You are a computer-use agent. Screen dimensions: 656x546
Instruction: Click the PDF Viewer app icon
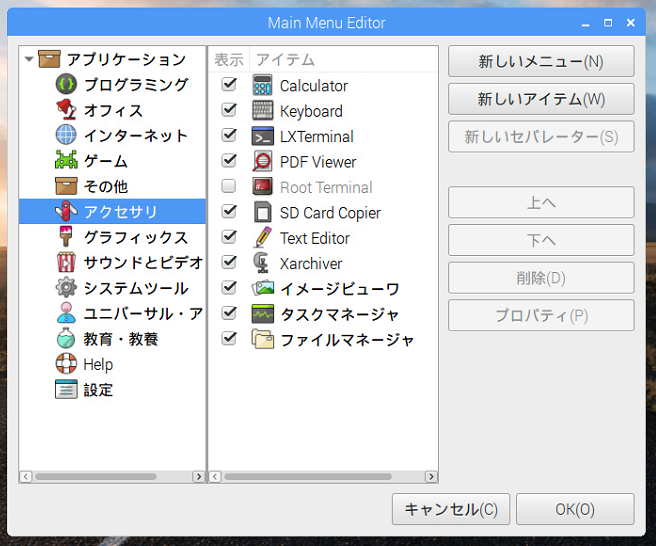pyautogui.click(x=263, y=161)
